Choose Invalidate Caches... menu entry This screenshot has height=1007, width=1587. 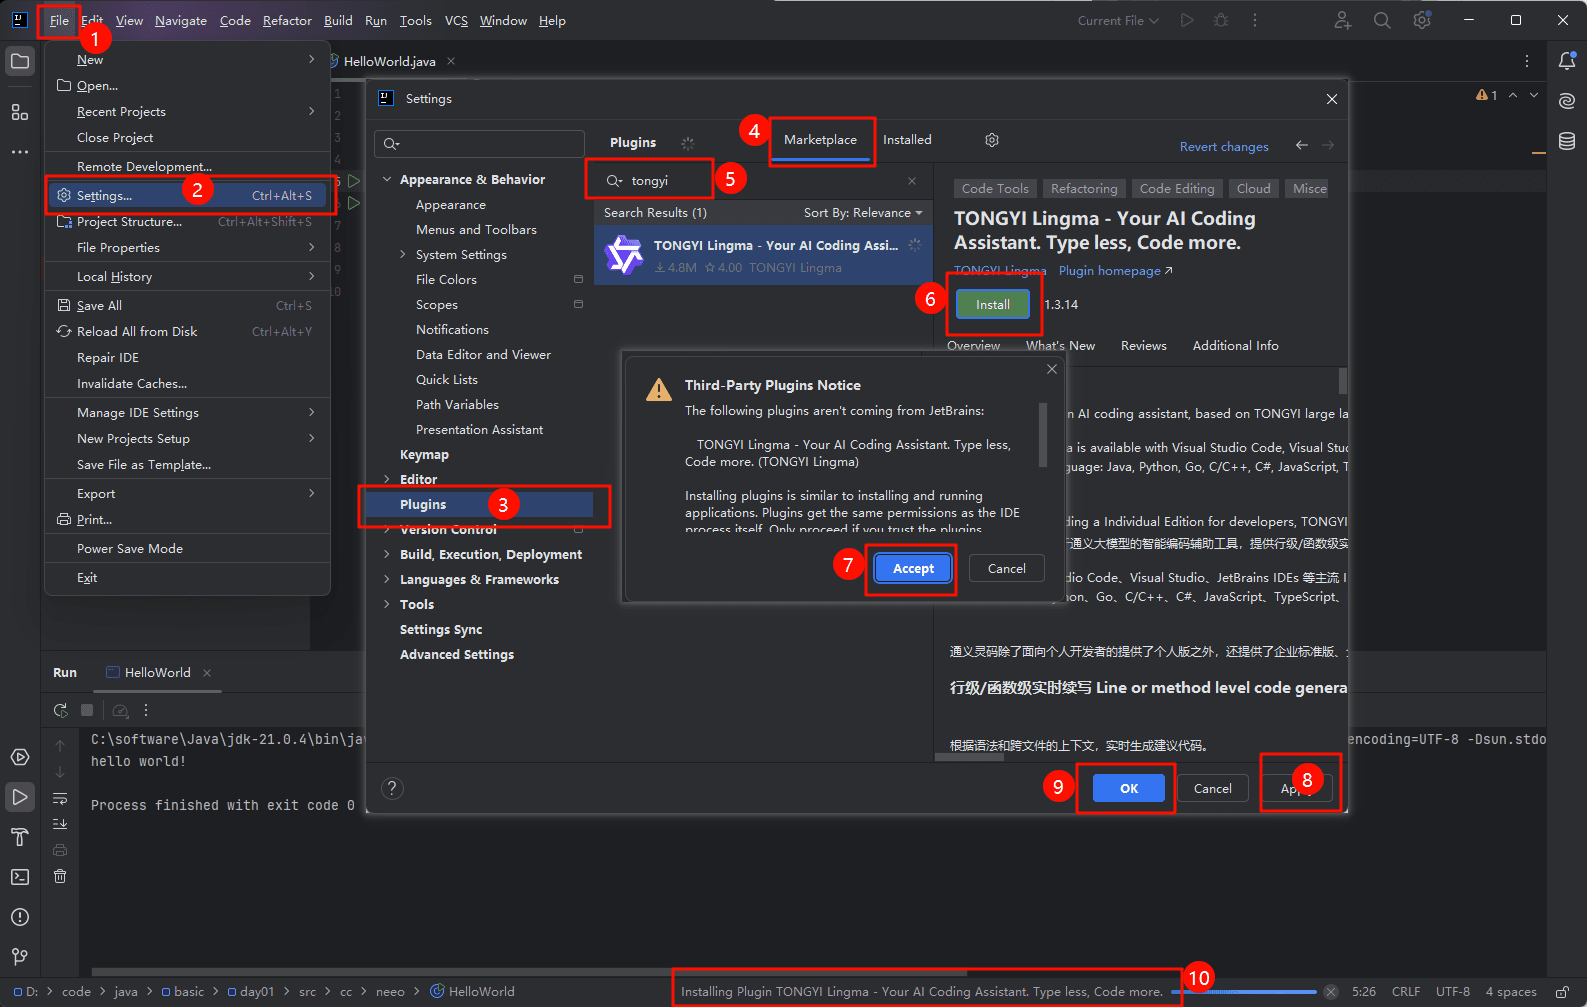(188, 384)
